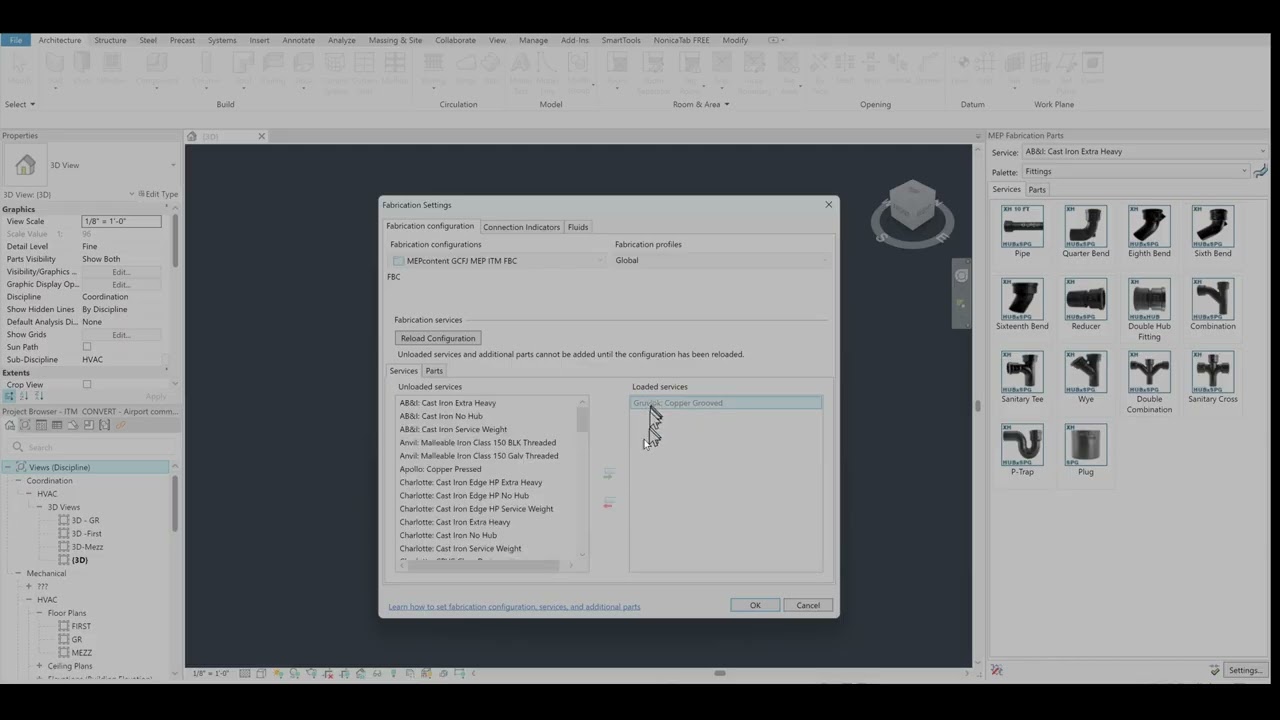This screenshot has height=720, width=1280.
Task: Select the Double Hub Fitting part
Action: [x=1149, y=309]
